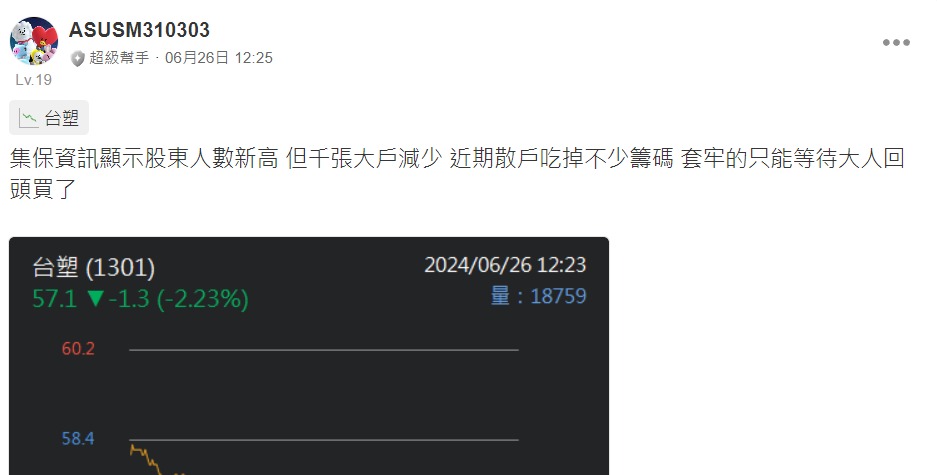This screenshot has height=475, width=937.
Task: Click the red 60.2 price axis label
Action: [78, 348]
